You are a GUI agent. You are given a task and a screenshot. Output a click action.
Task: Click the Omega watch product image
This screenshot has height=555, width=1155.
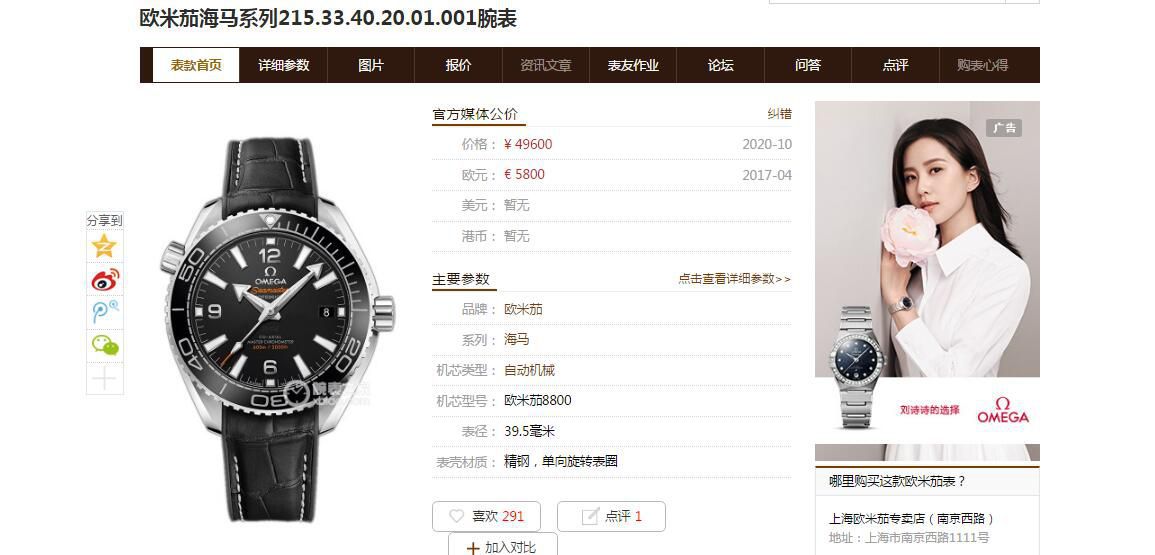(x=277, y=329)
